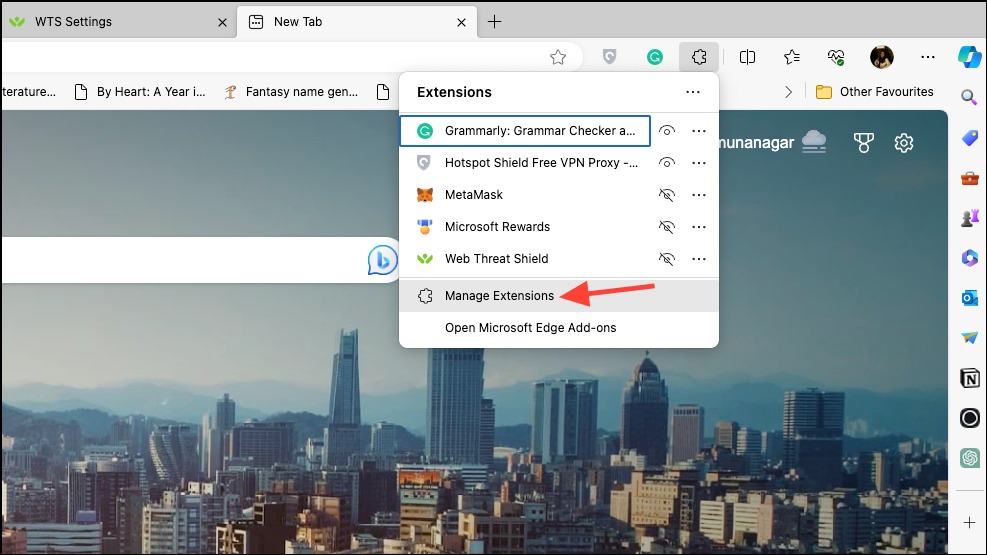Select MetaMask extension entry
Viewport: 987px width, 555px height.
pyautogui.click(x=525, y=195)
